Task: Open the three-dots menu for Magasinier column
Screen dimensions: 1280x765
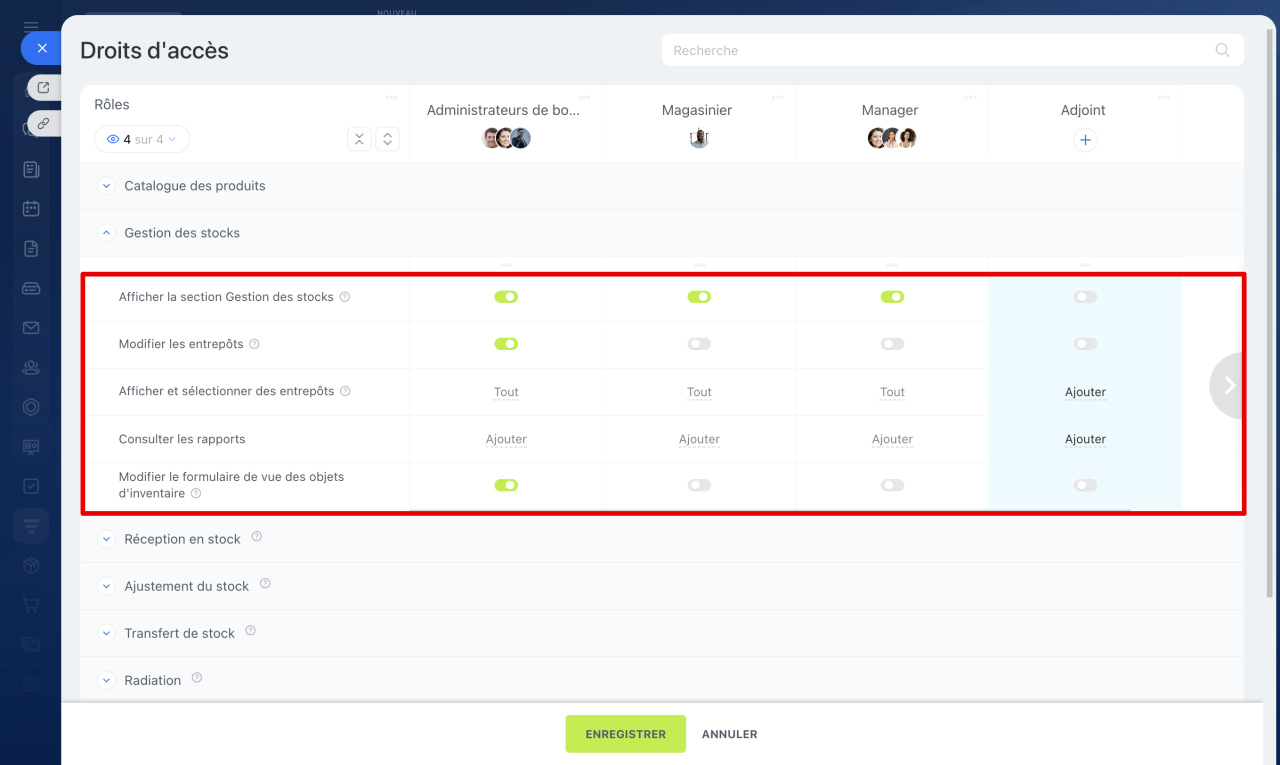Action: 777,97
